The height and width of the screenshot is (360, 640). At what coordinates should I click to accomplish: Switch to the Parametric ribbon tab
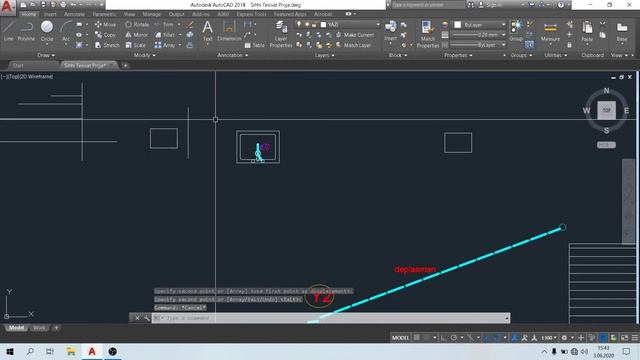(104, 14)
